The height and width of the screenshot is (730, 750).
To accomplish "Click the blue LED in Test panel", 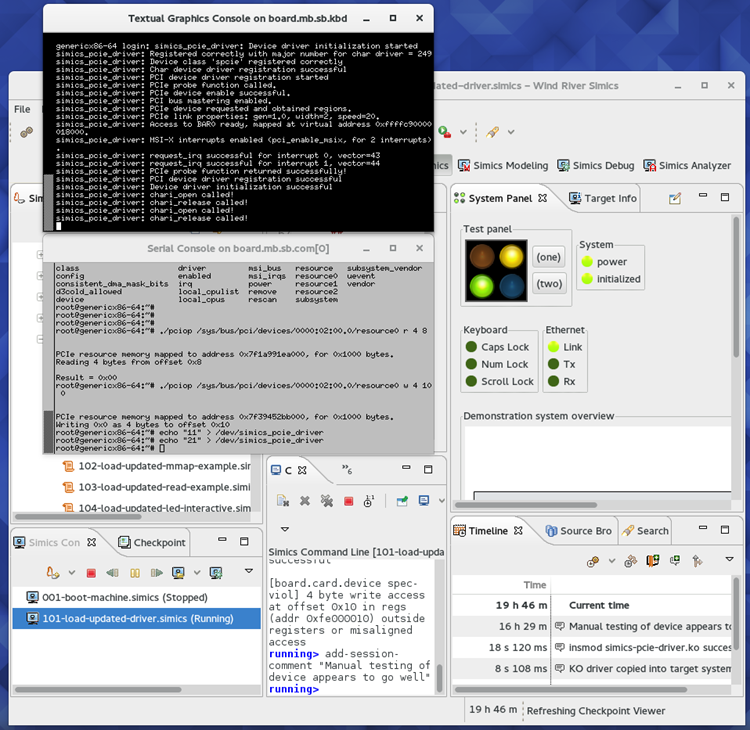I will pyautogui.click(x=511, y=286).
